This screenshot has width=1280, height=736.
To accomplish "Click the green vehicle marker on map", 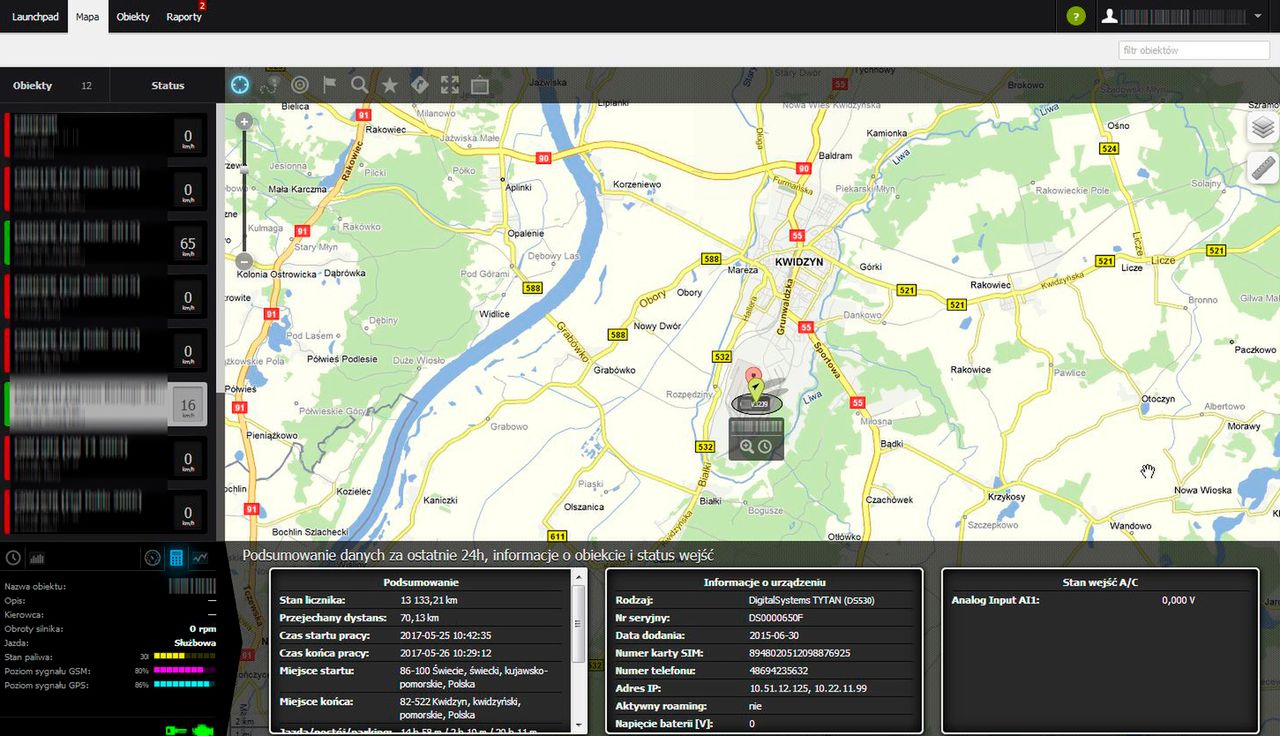I will click(755, 389).
